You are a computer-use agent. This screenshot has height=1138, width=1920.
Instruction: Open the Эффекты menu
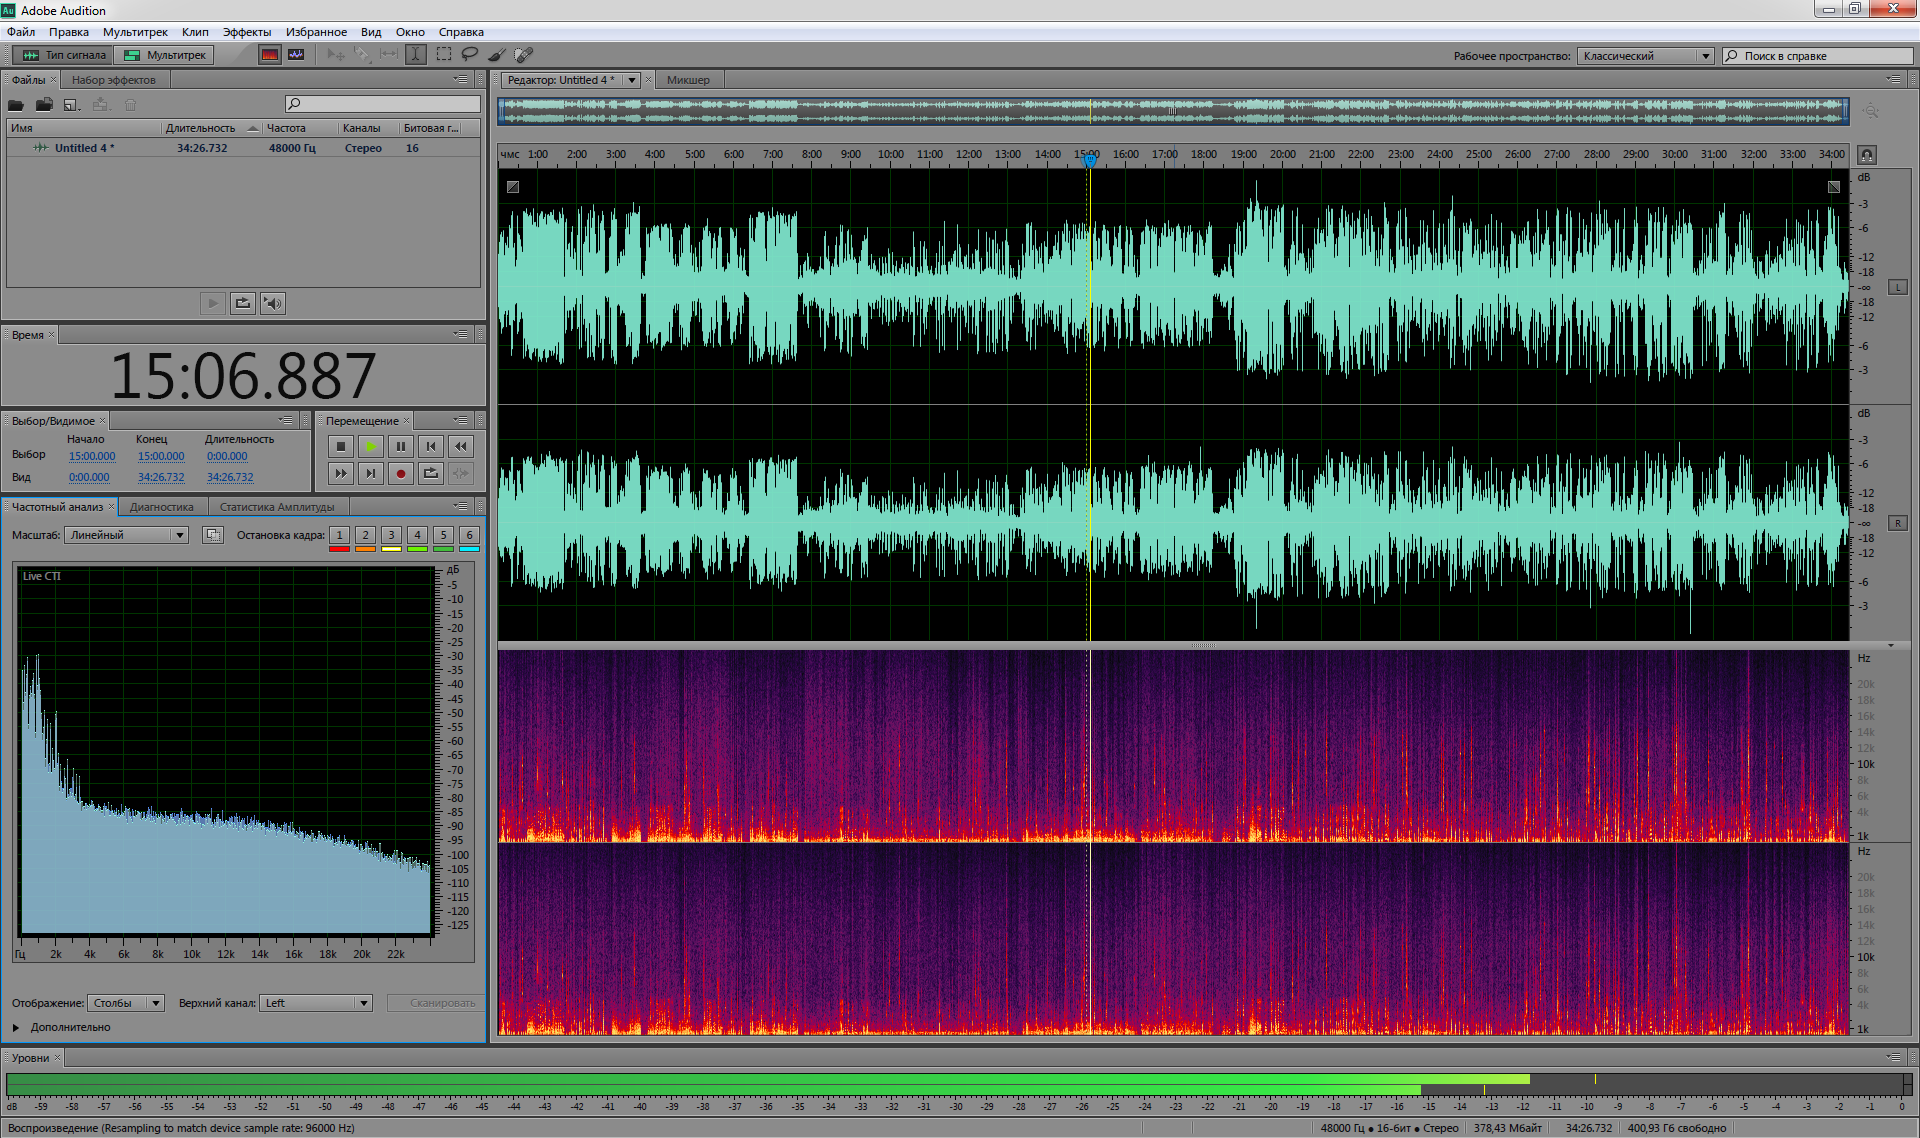[x=246, y=32]
